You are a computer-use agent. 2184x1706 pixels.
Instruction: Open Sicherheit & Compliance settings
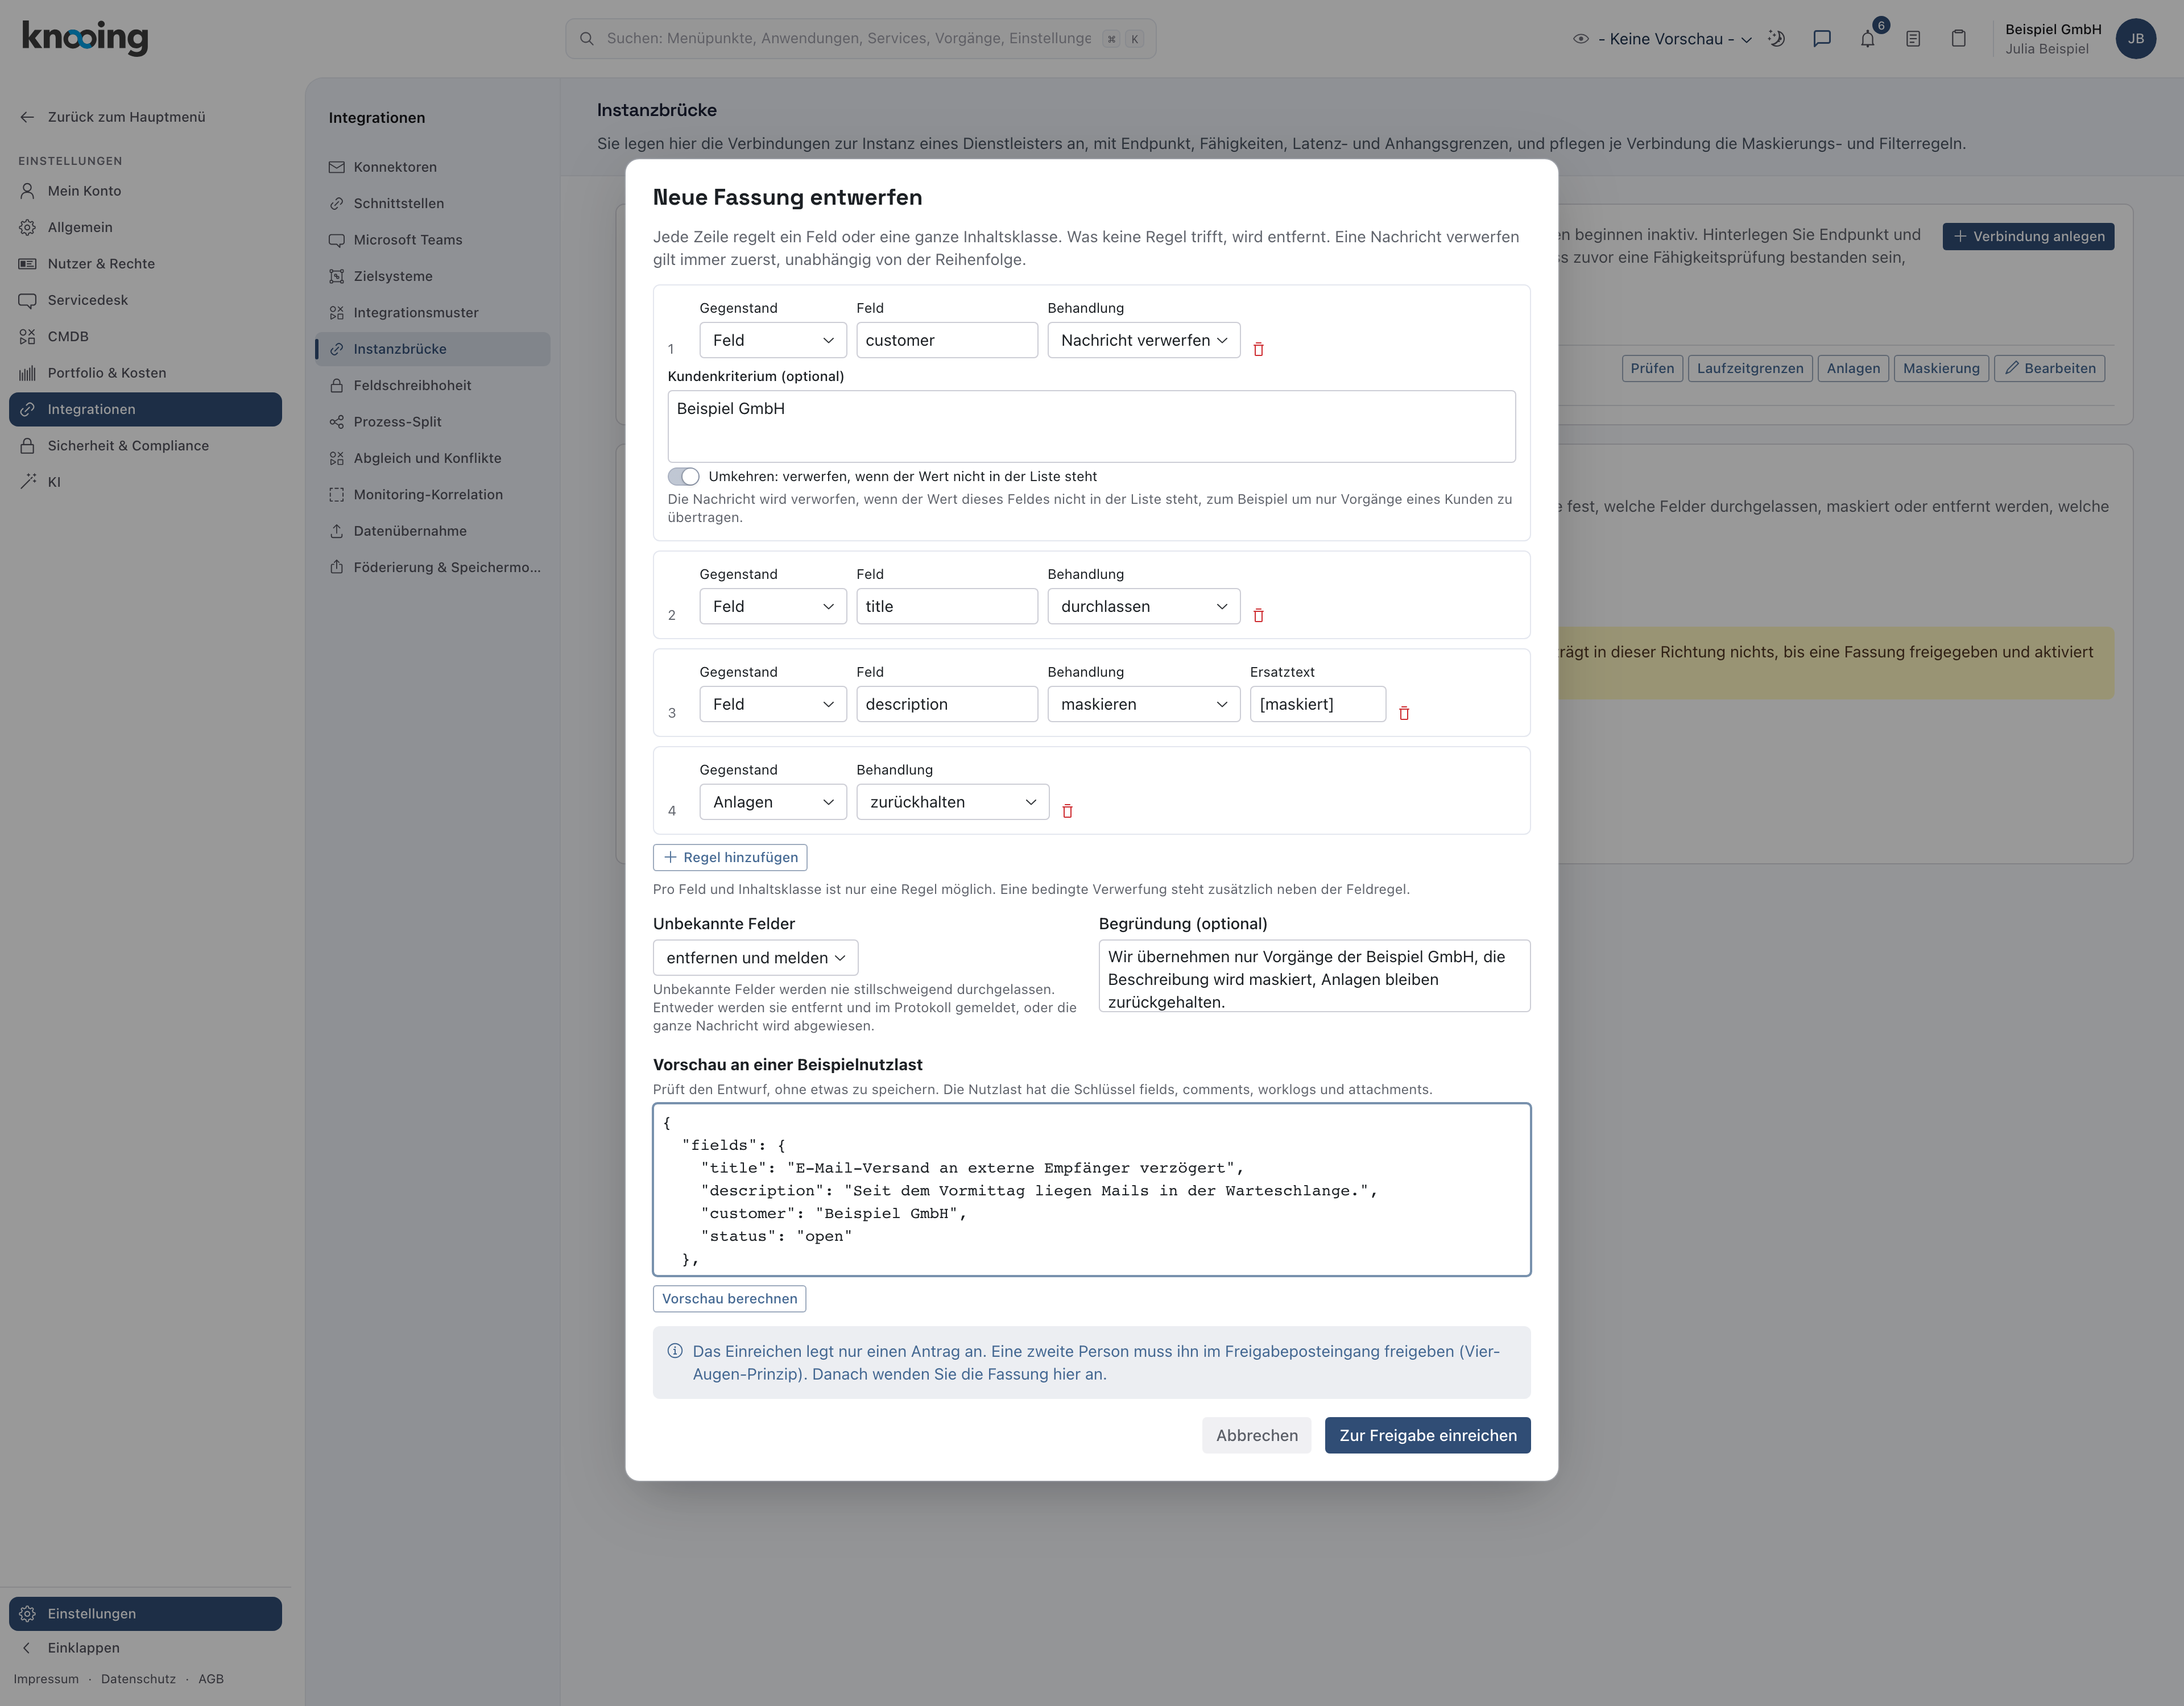tap(145, 446)
